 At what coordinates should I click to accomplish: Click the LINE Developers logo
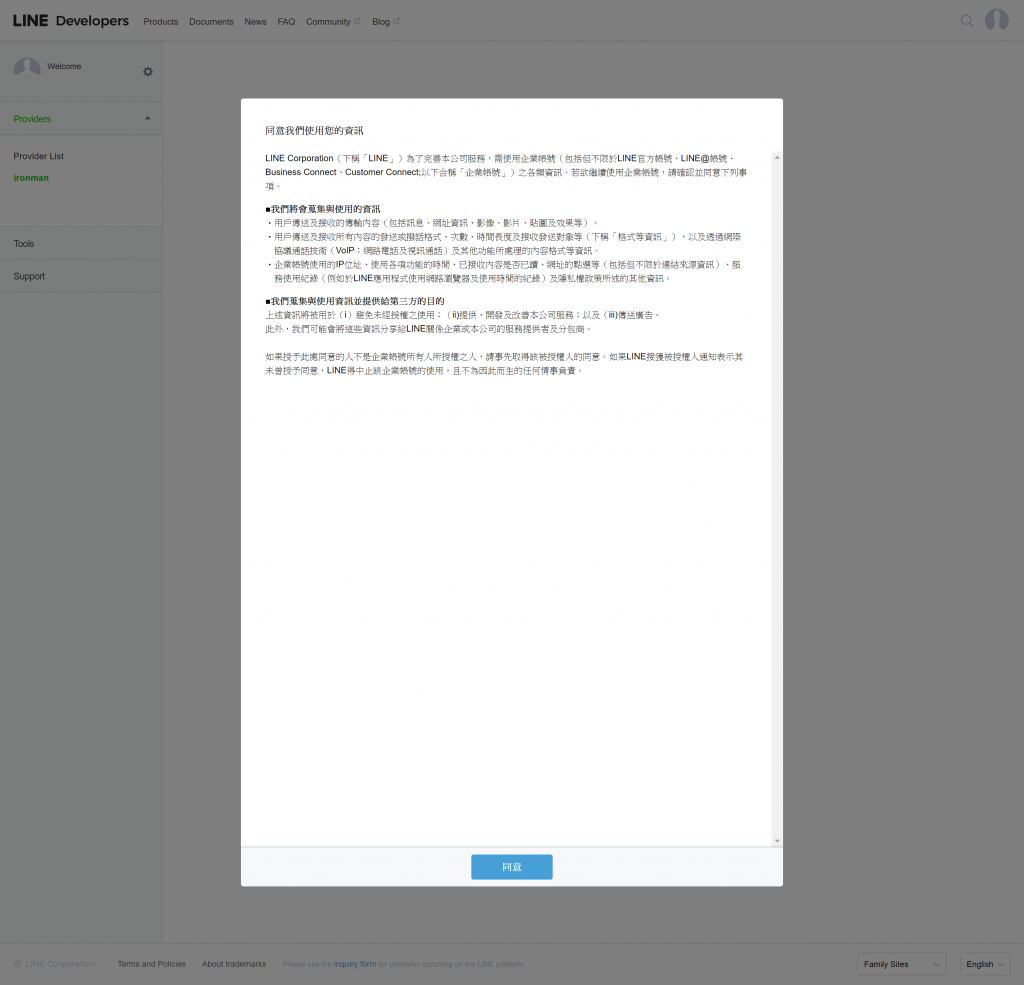(71, 21)
